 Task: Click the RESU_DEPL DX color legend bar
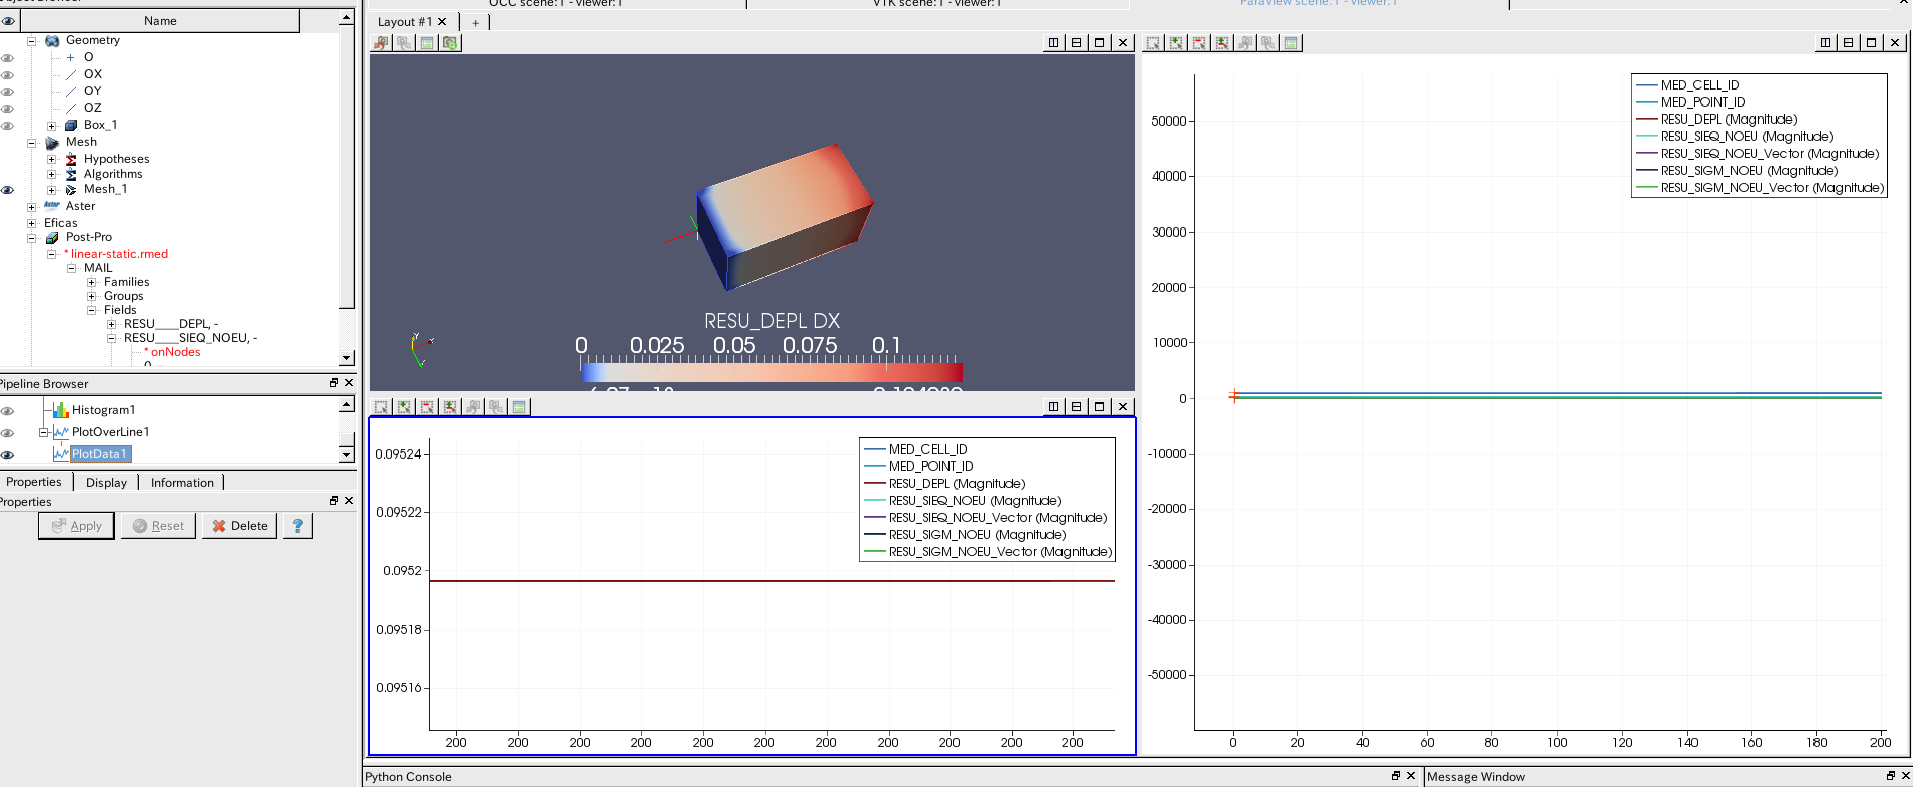click(772, 372)
